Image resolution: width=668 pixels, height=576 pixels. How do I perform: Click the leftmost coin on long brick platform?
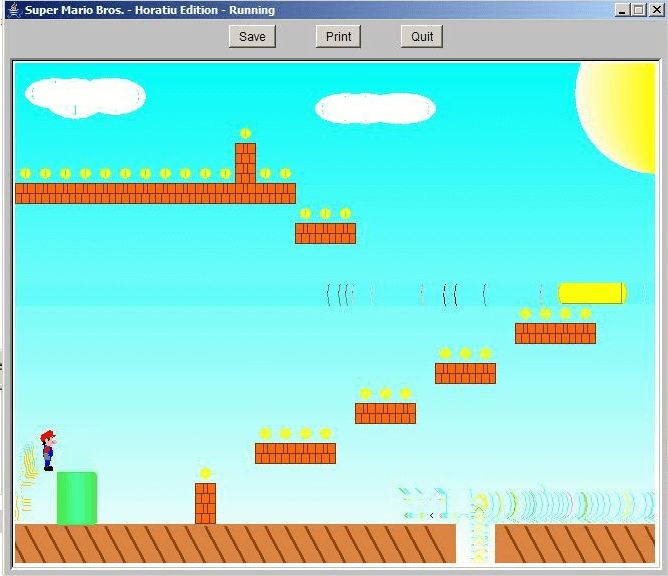pyautogui.click(x=26, y=173)
